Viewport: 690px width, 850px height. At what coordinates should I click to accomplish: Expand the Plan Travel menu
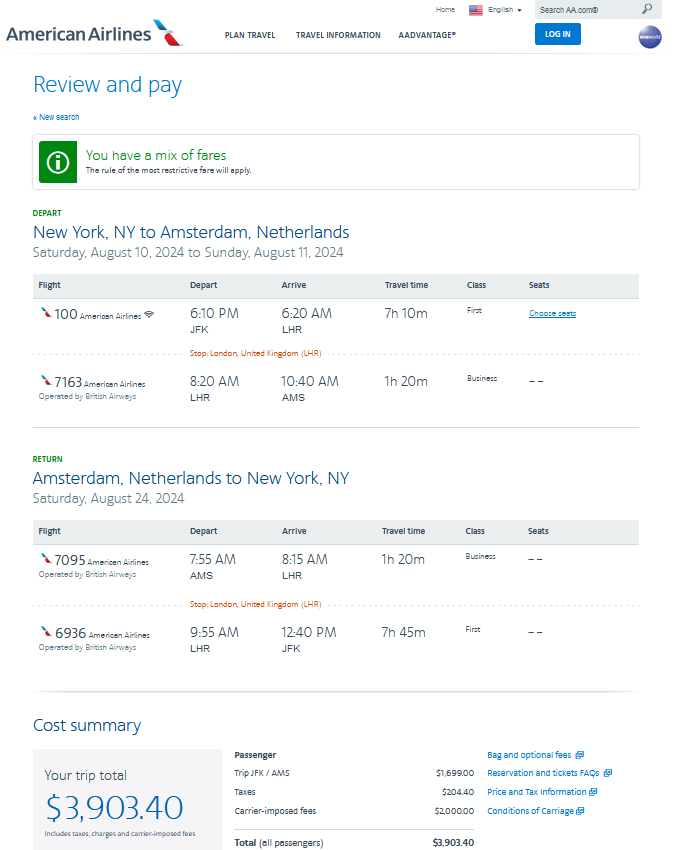[x=249, y=35]
